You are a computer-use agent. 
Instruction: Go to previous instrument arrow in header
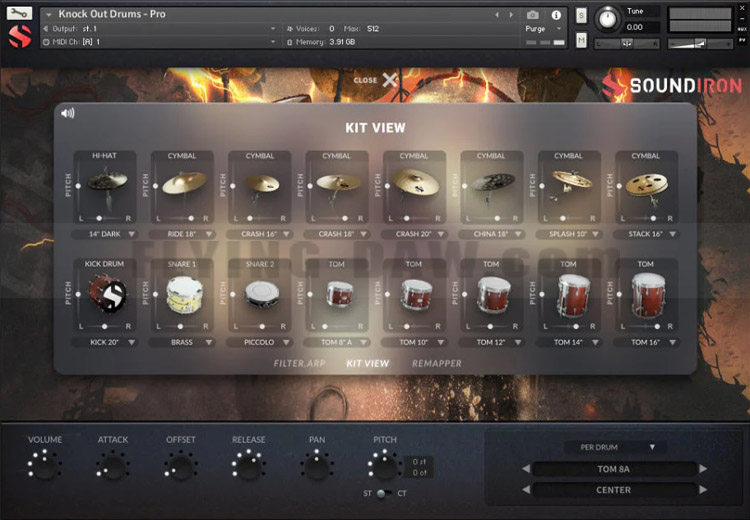point(497,15)
